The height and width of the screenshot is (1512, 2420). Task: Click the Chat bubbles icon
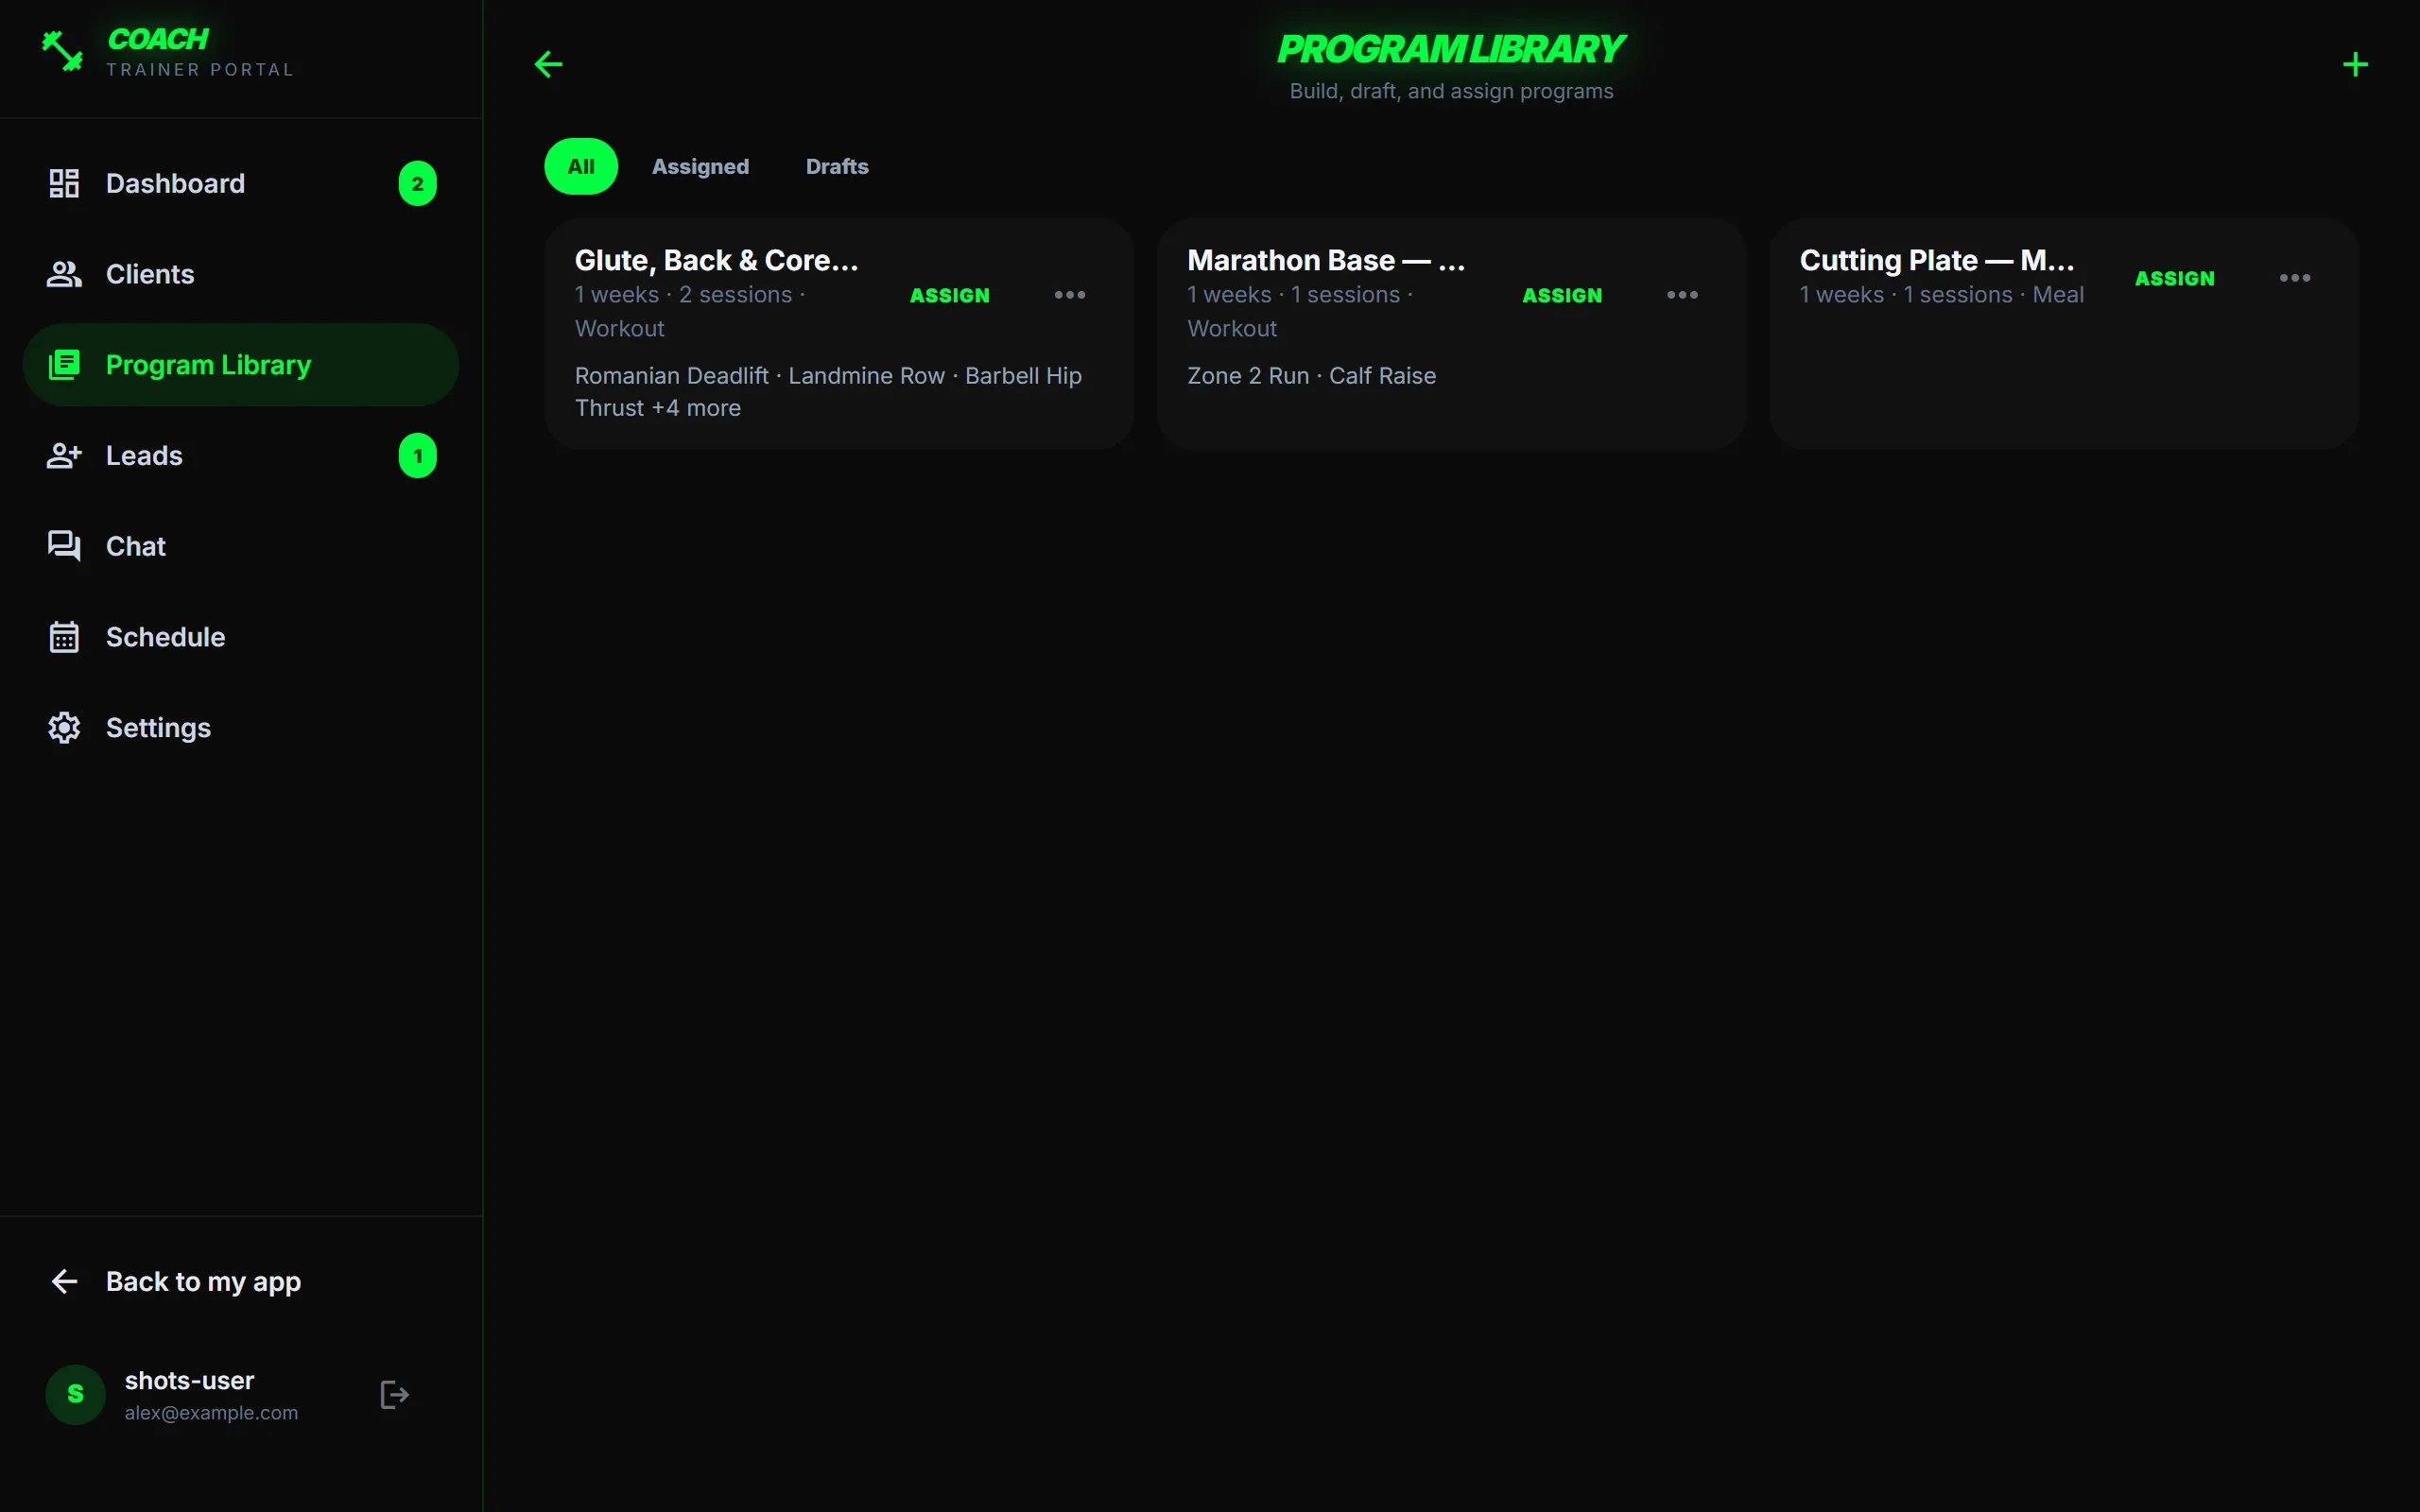pyautogui.click(x=64, y=546)
